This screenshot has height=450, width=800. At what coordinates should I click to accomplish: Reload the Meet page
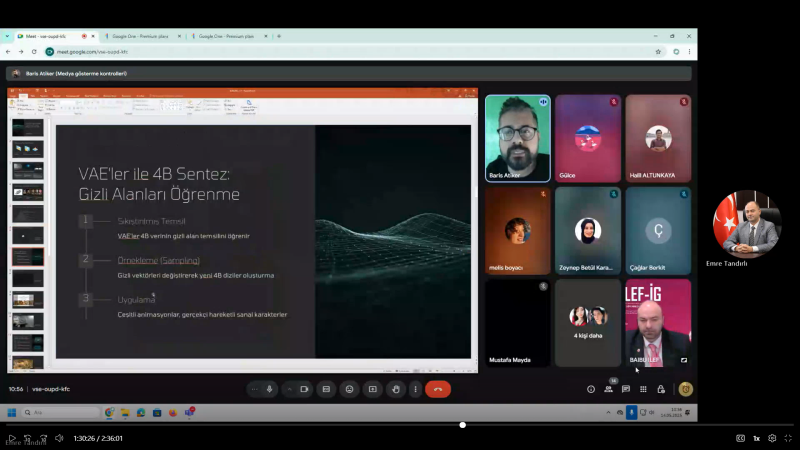coord(34,52)
